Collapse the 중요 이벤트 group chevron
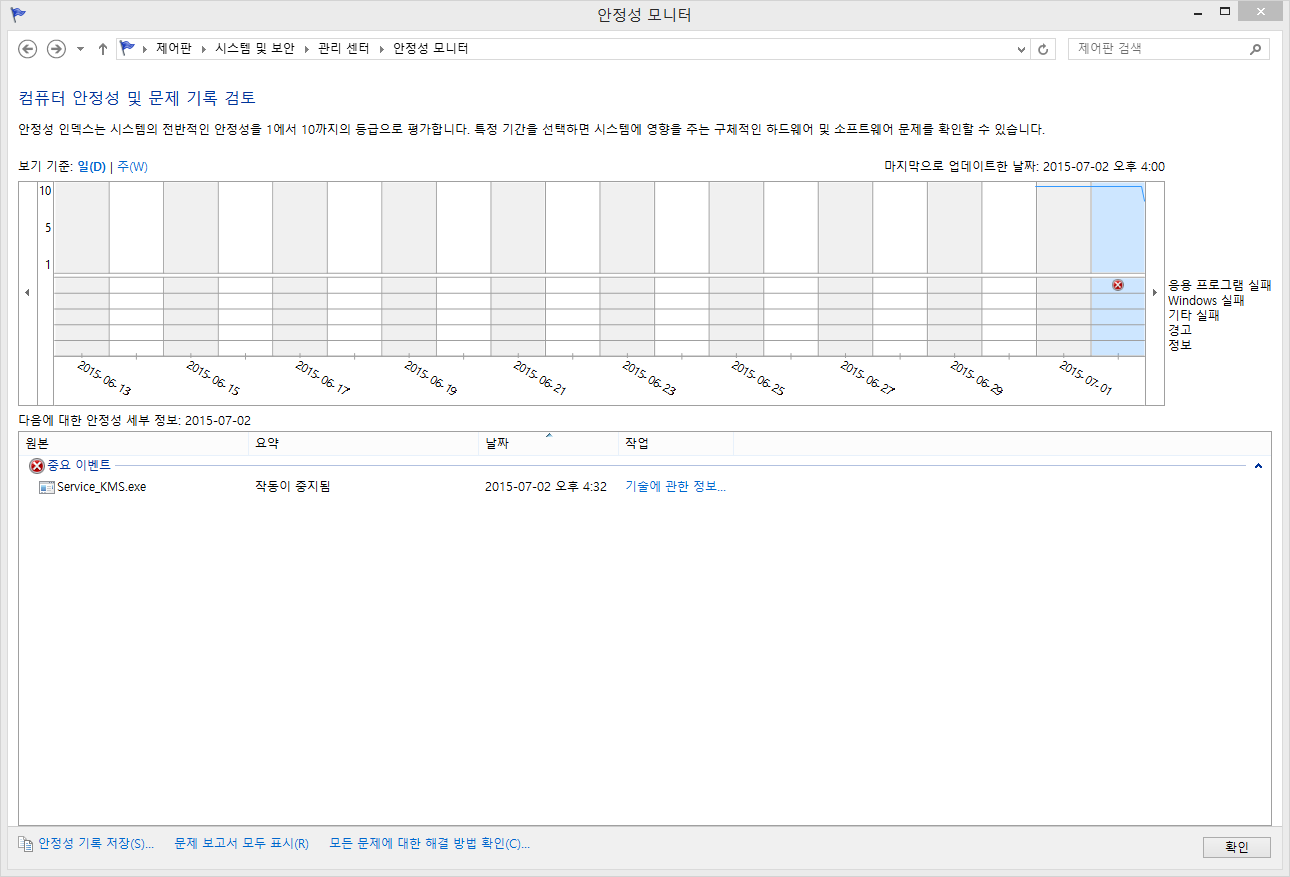Viewport: 1290px width, 877px height. pos(1258,466)
